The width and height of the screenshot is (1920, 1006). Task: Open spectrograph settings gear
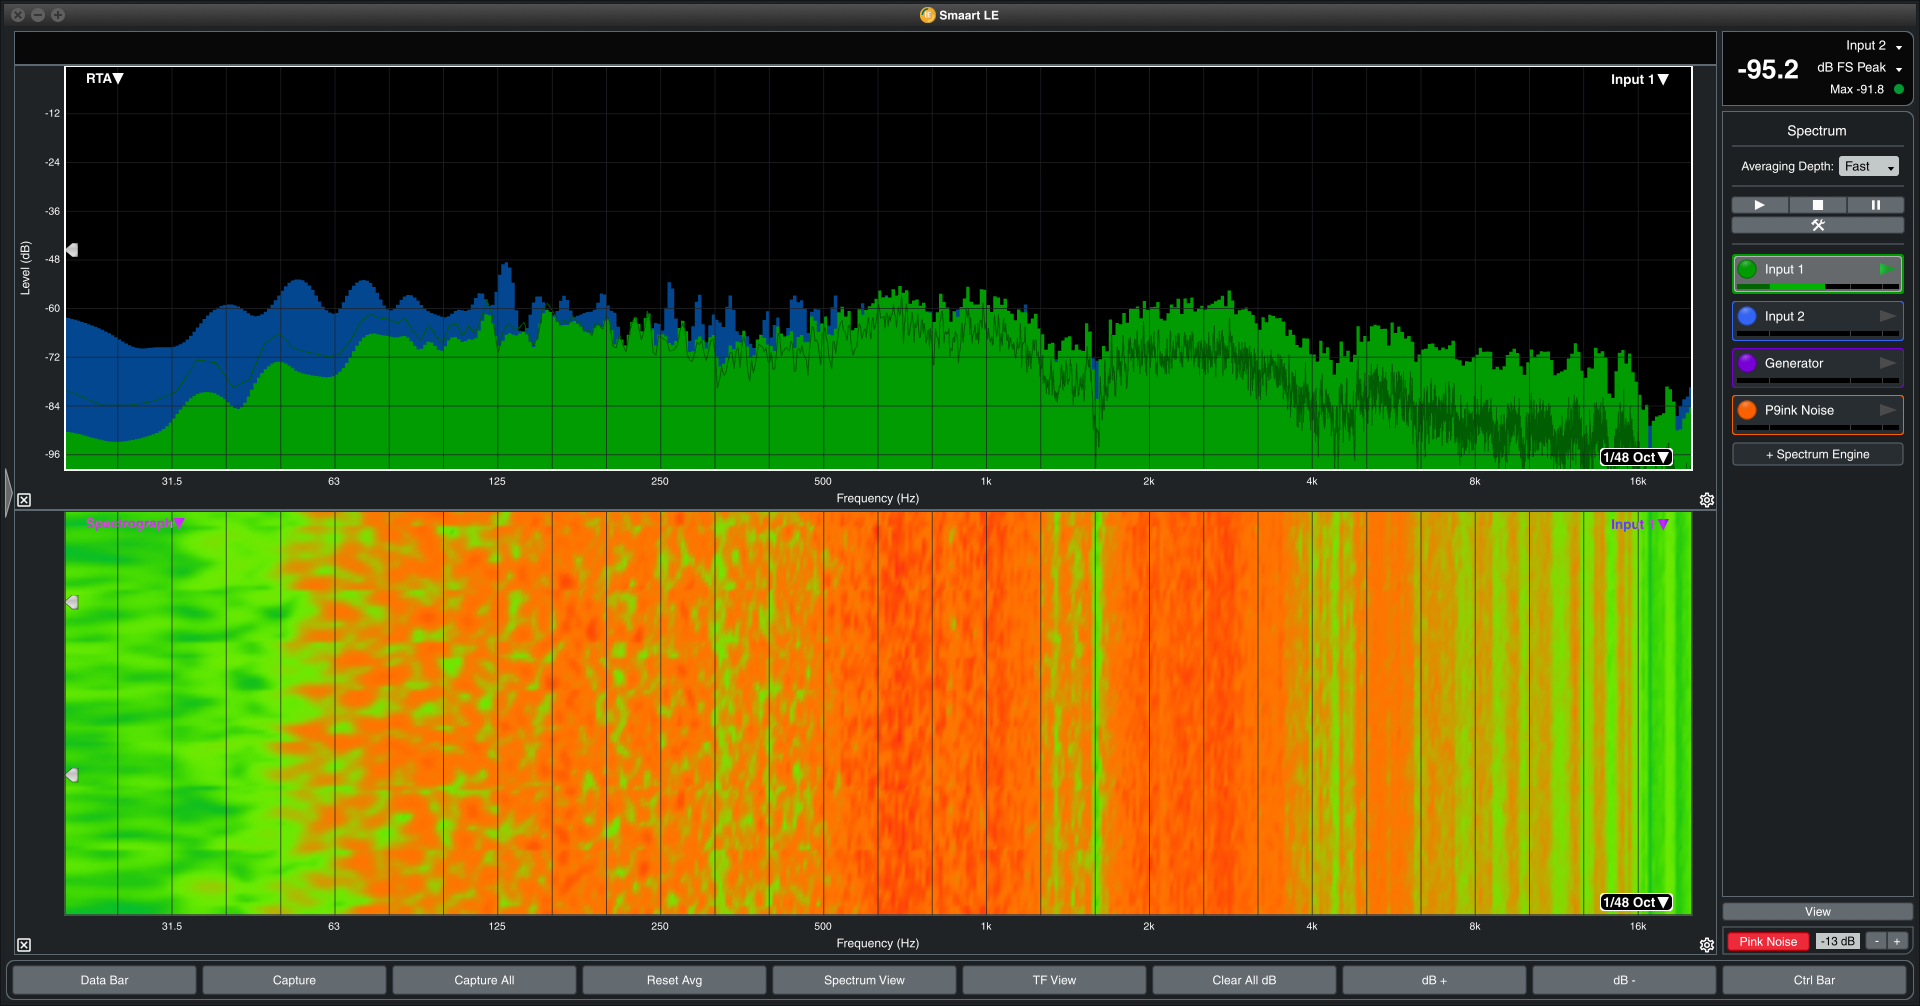tap(1707, 945)
